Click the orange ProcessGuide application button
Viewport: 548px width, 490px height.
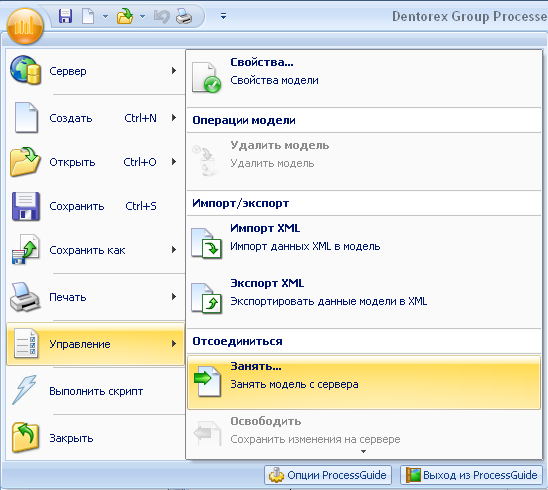coord(24,26)
